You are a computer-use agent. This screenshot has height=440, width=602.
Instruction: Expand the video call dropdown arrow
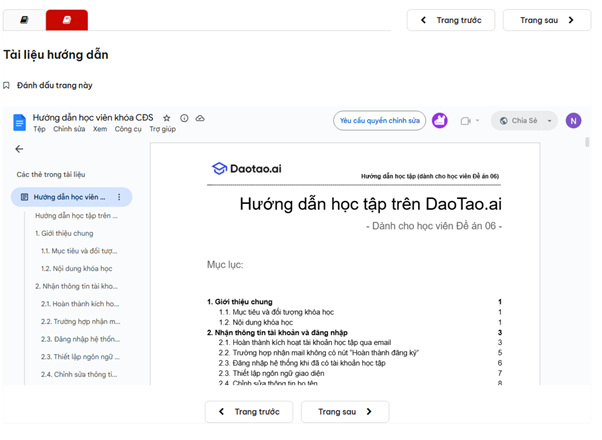[x=478, y=121]
